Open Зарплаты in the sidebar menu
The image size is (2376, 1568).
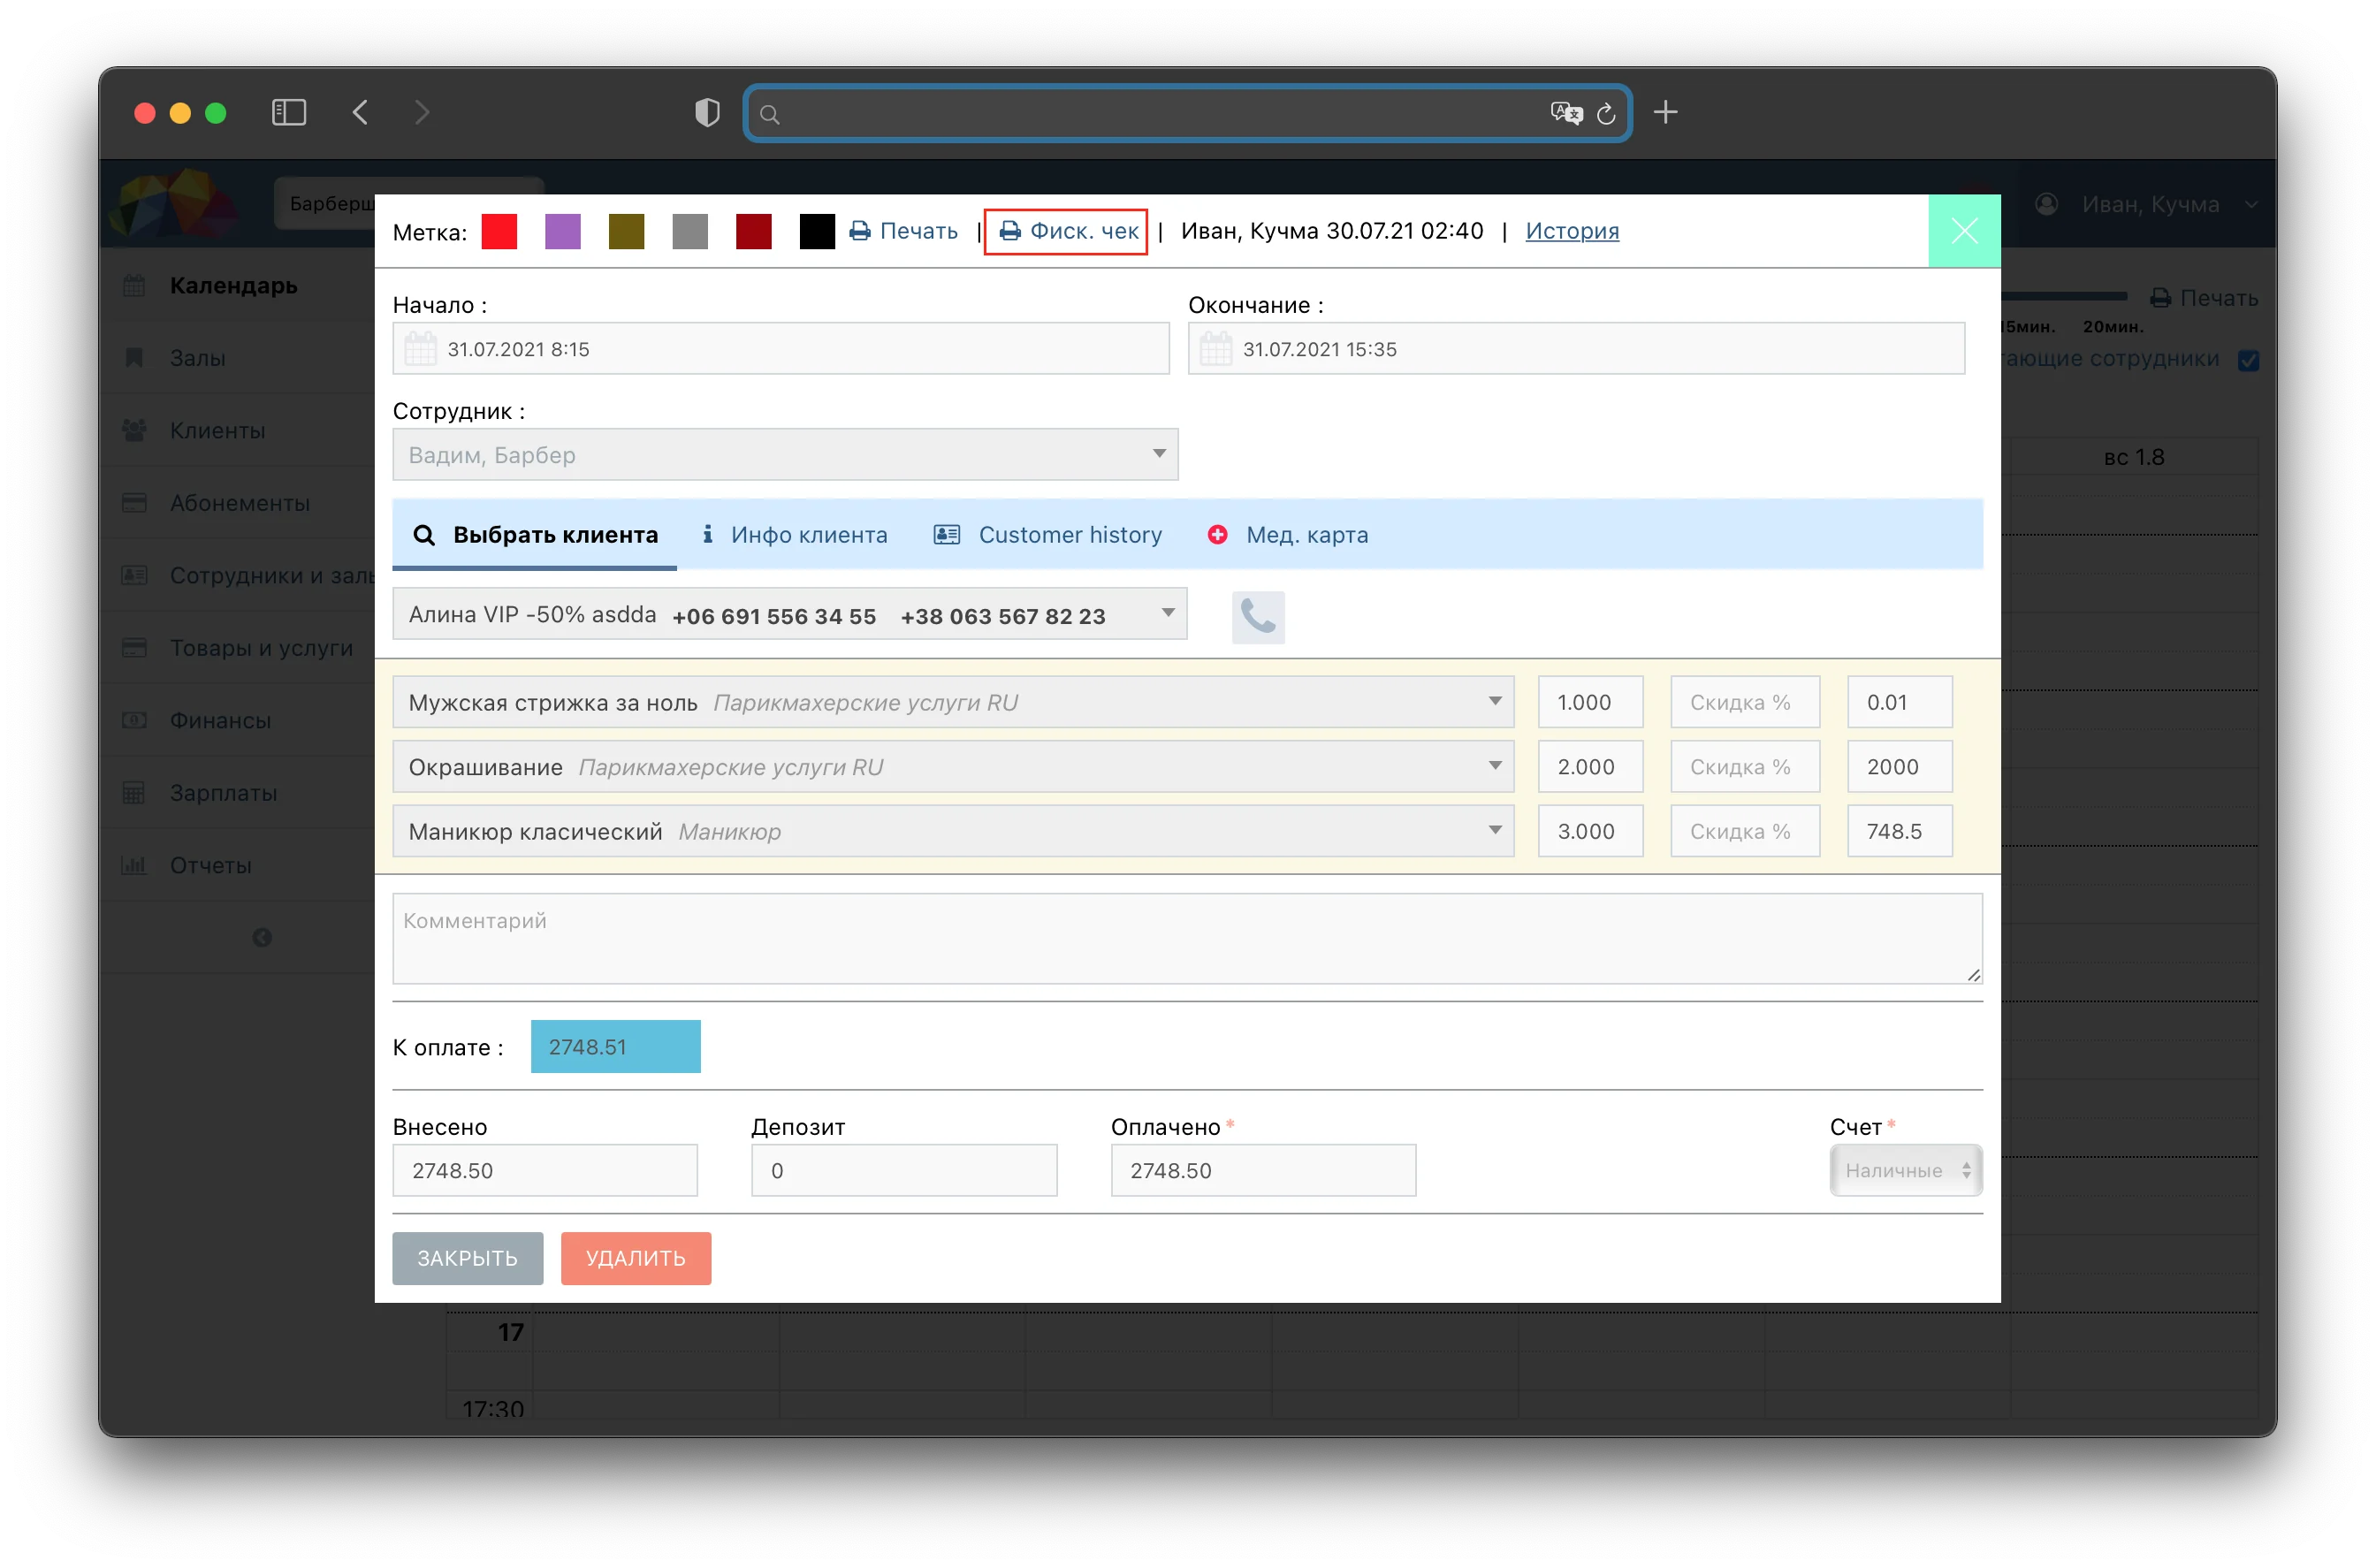[223, 793]
